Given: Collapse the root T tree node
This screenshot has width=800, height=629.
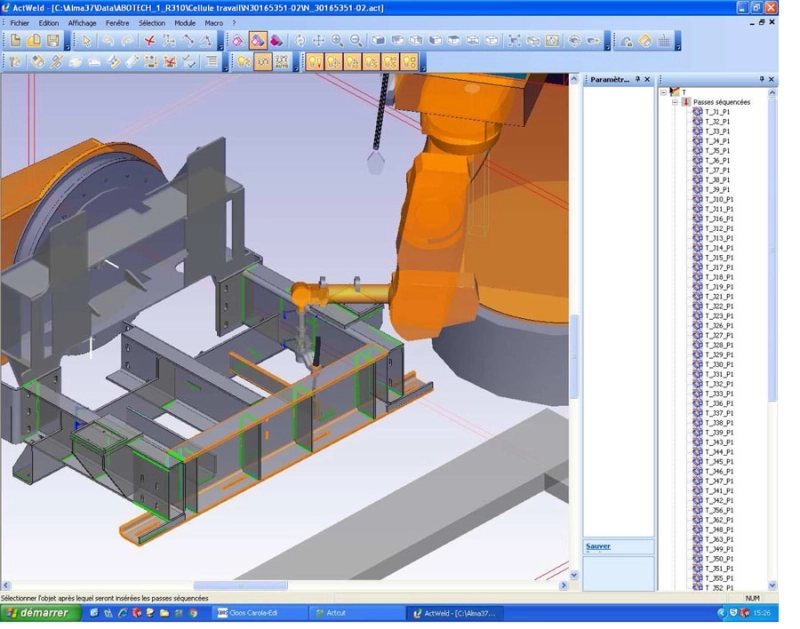Looking at the screenshot, I should point(663,92).
